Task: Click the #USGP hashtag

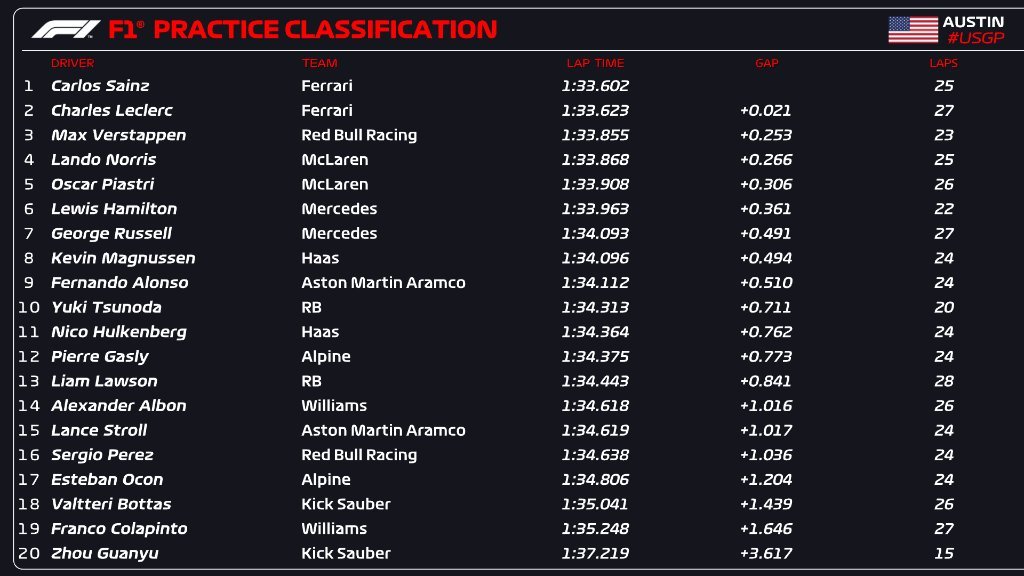Action: pos(973,39)
